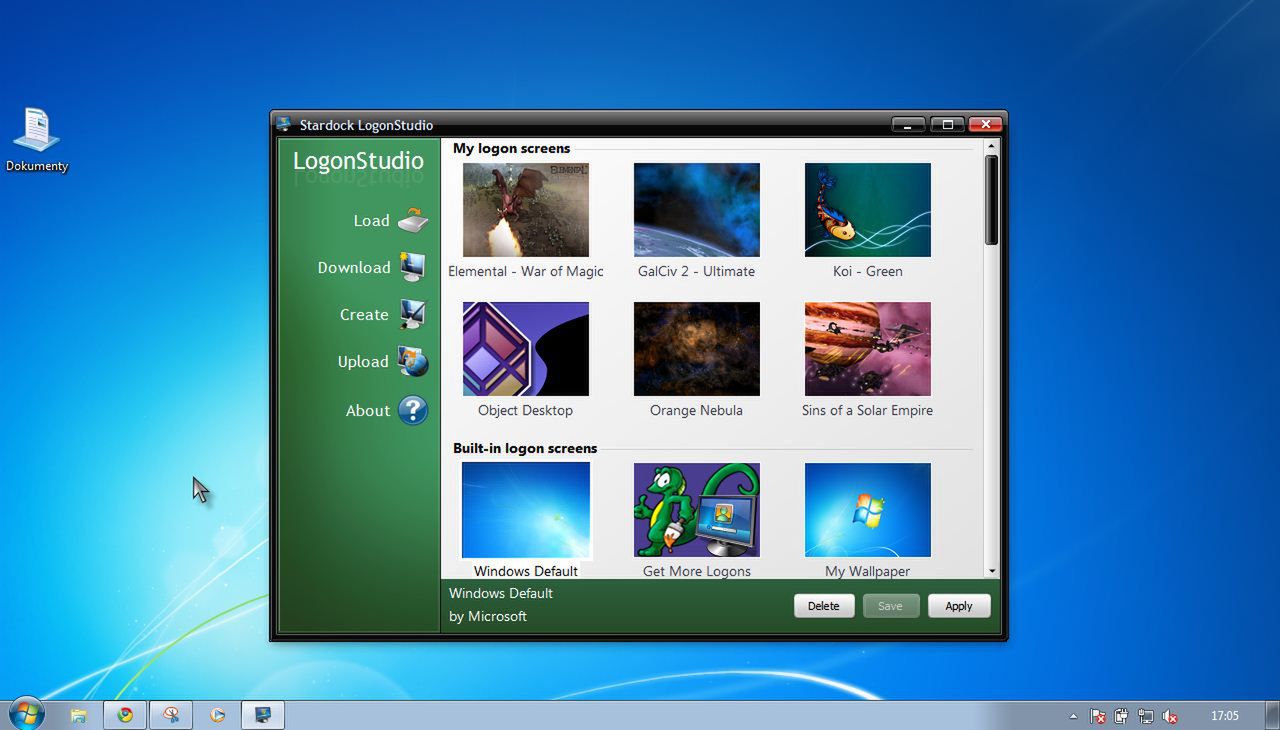Minimize the LogonStudio window
This screenshot has width=1280, height=730.
[x=908, y=124]
